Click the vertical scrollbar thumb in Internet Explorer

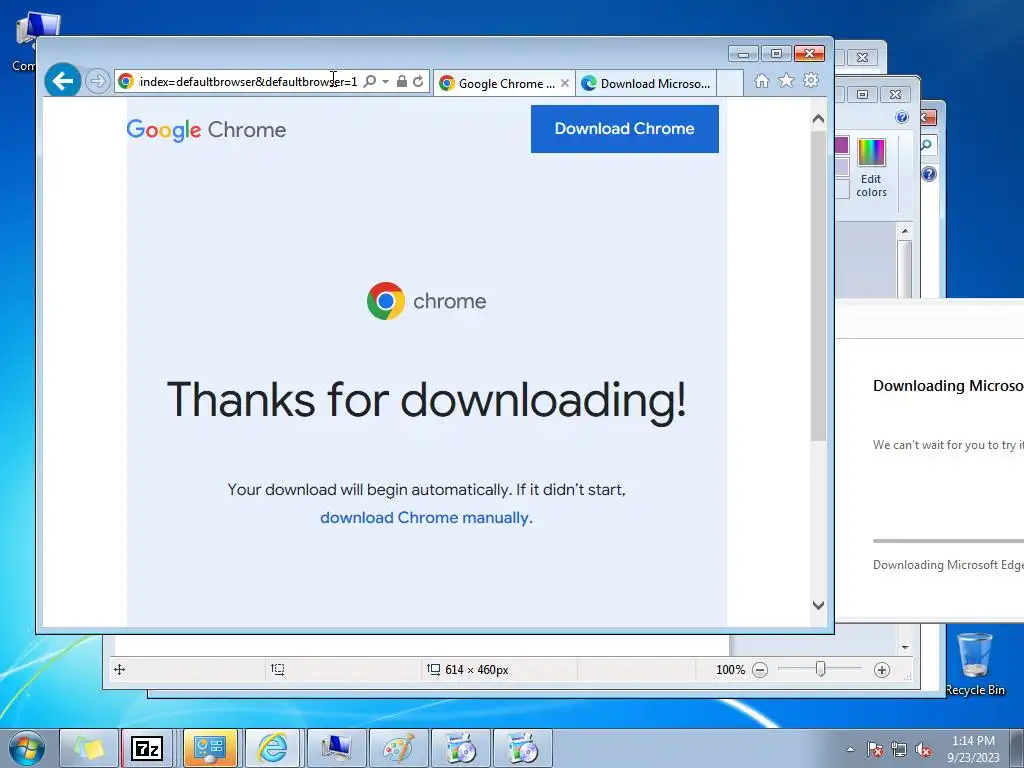[x=818, y=286]
